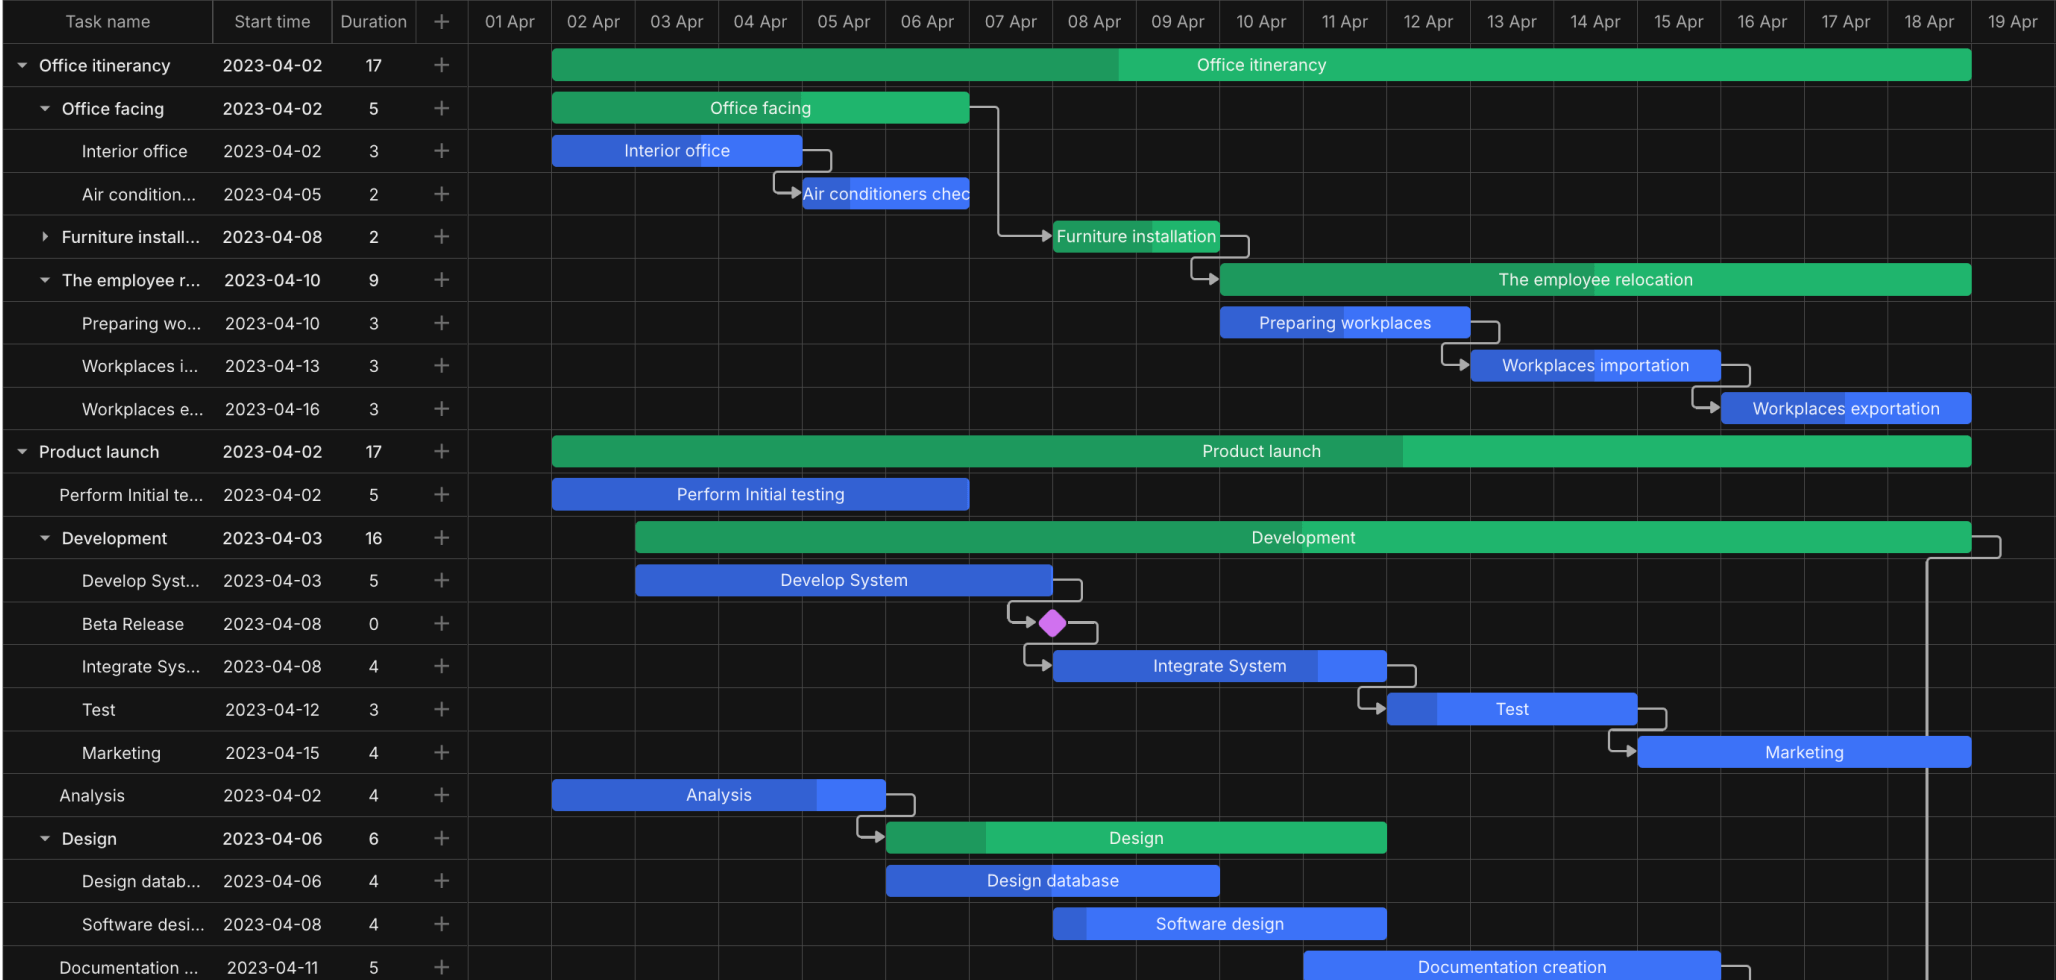The width and height of the screenshot is (2056, 980).
Task: Add a subtask to the Beta Release row
Action: (441, 623)
